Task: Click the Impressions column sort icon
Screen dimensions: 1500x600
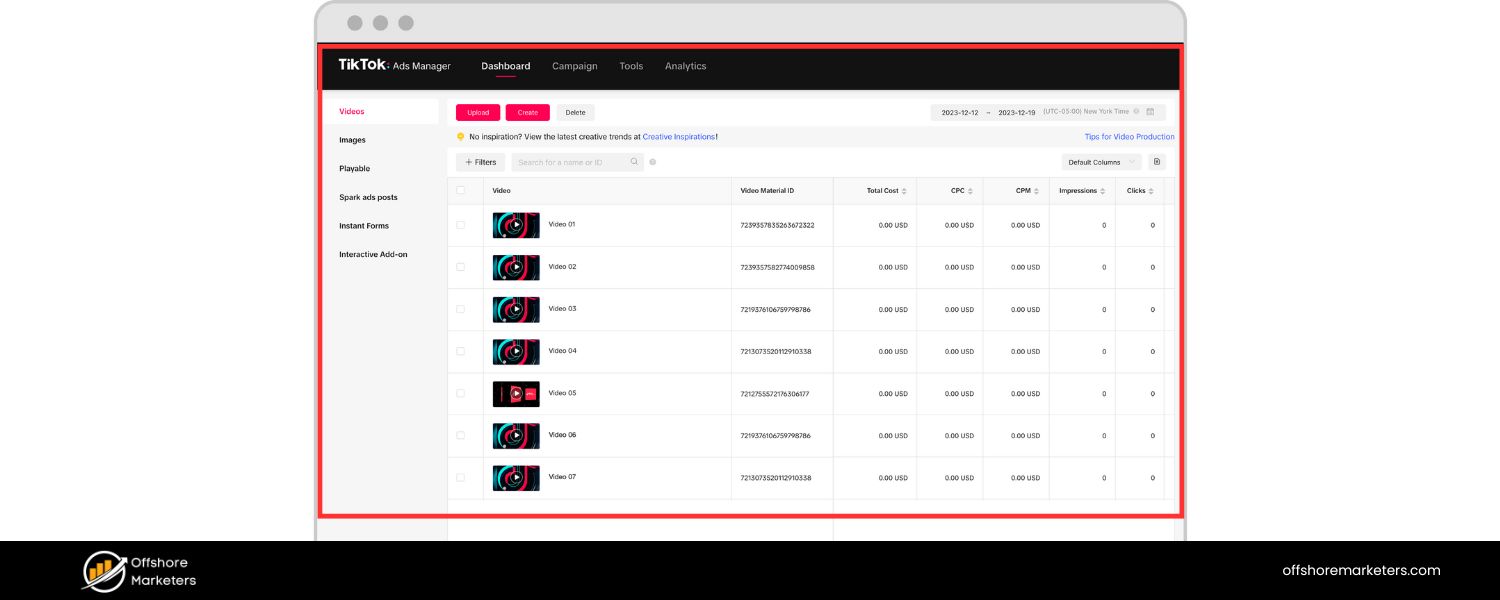Action: tap(1103, 191)
